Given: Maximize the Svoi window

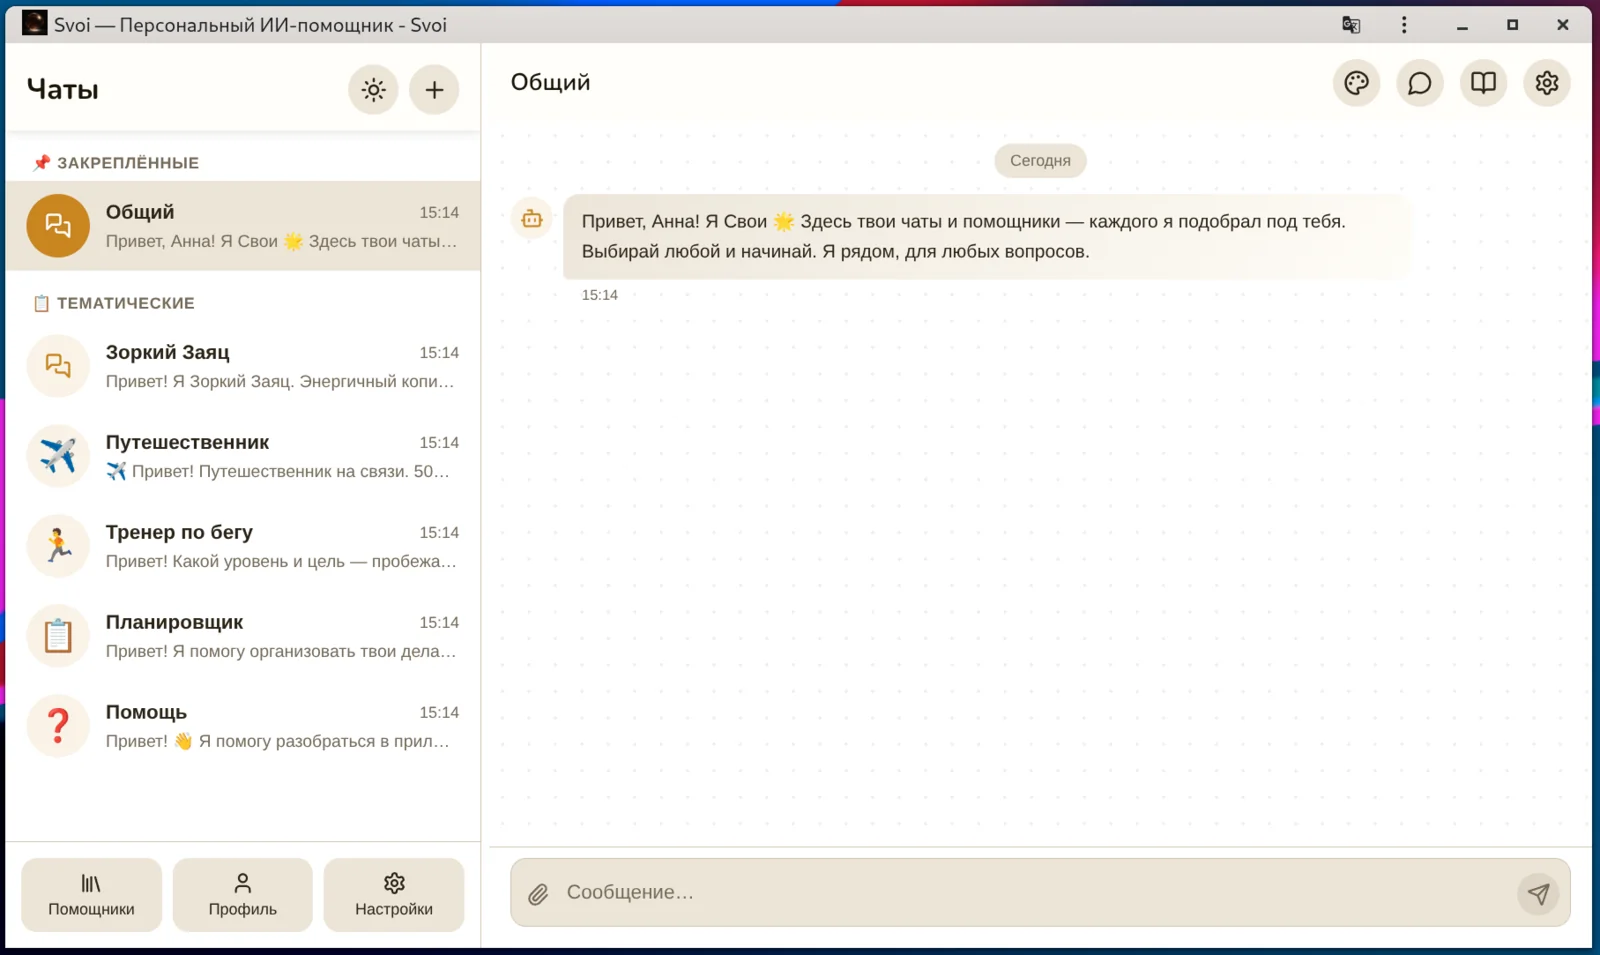Looking at the screenshot, I should [1512, 25].
